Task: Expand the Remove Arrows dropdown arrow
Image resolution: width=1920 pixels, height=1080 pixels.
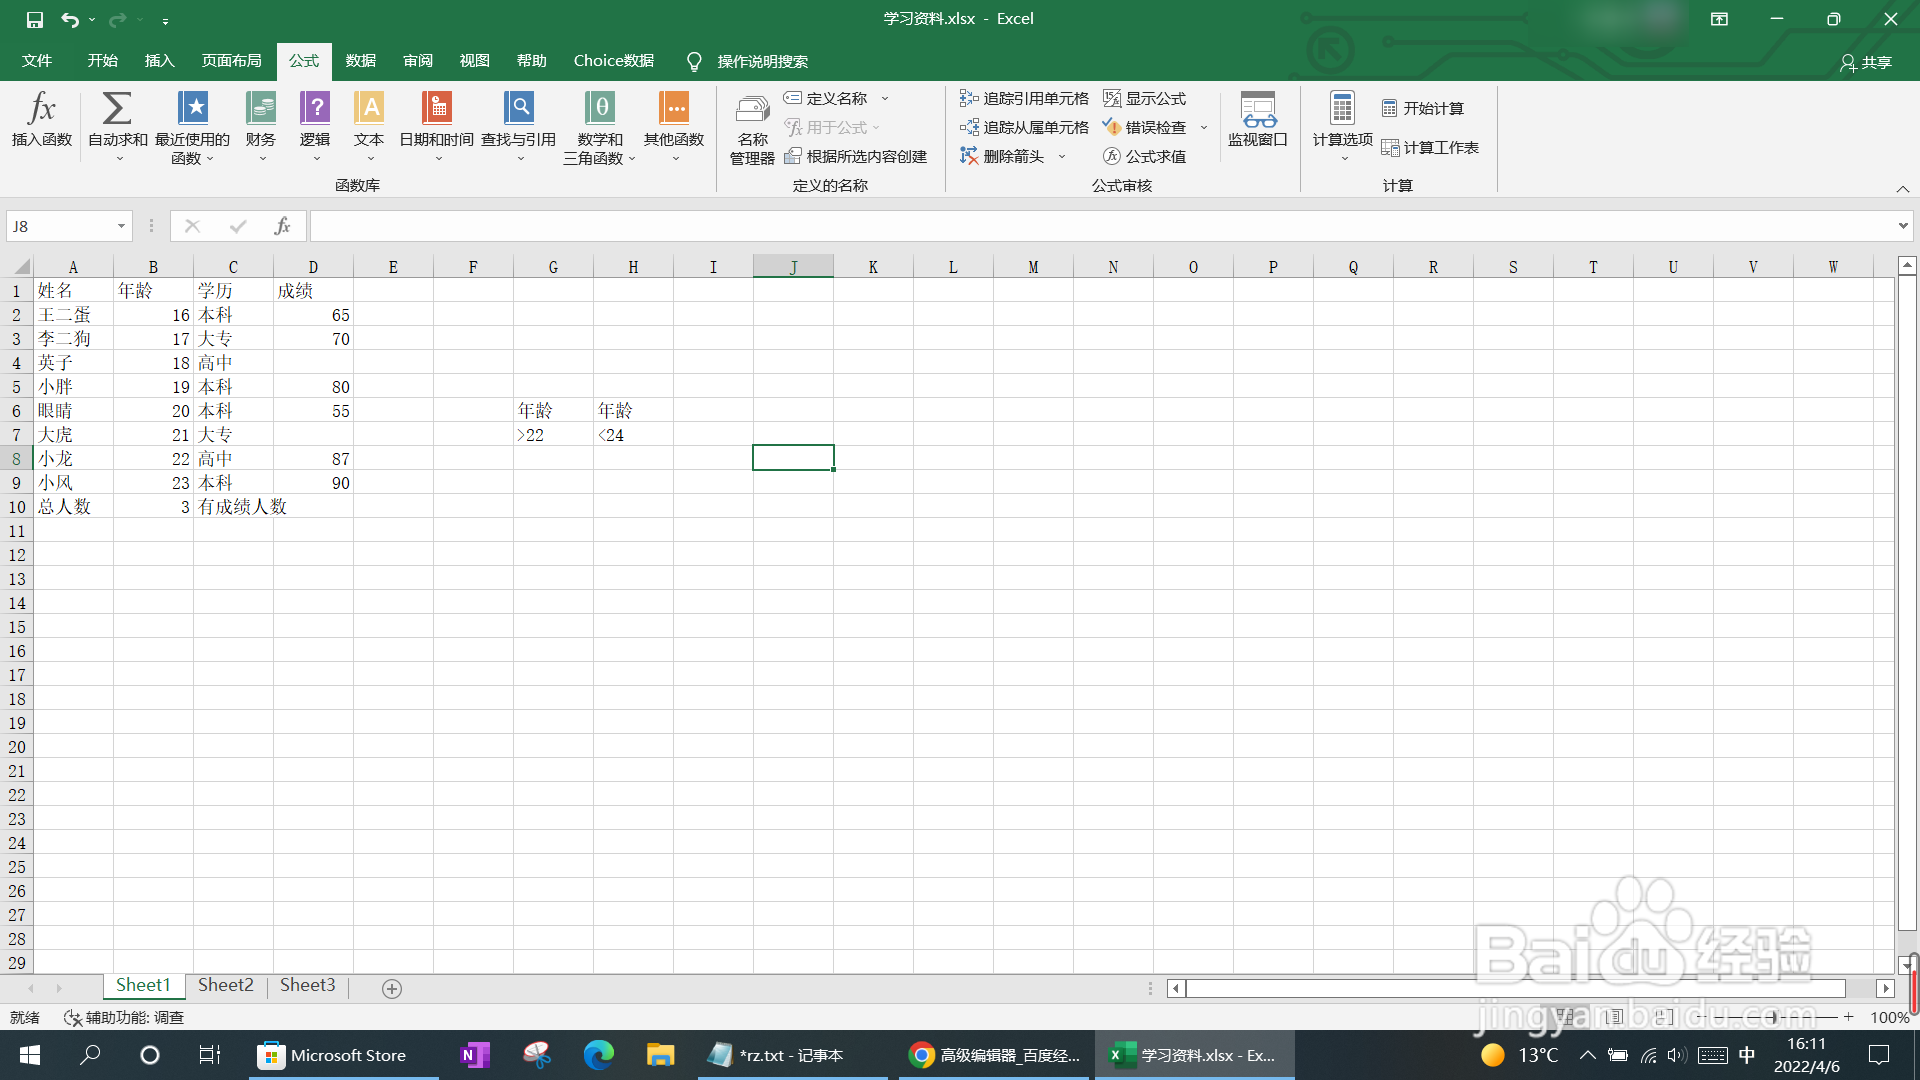Action: pos(1062,156)
